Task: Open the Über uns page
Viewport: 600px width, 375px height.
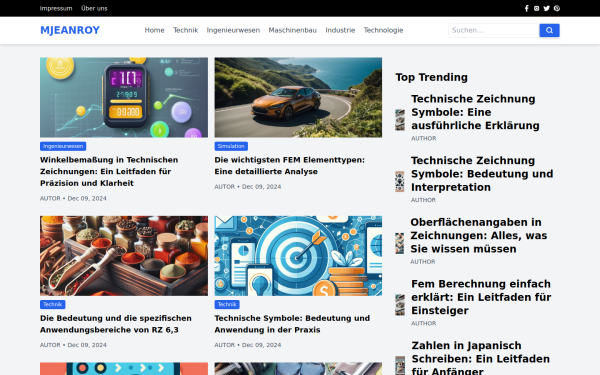Action: click(x=94, y=8)
